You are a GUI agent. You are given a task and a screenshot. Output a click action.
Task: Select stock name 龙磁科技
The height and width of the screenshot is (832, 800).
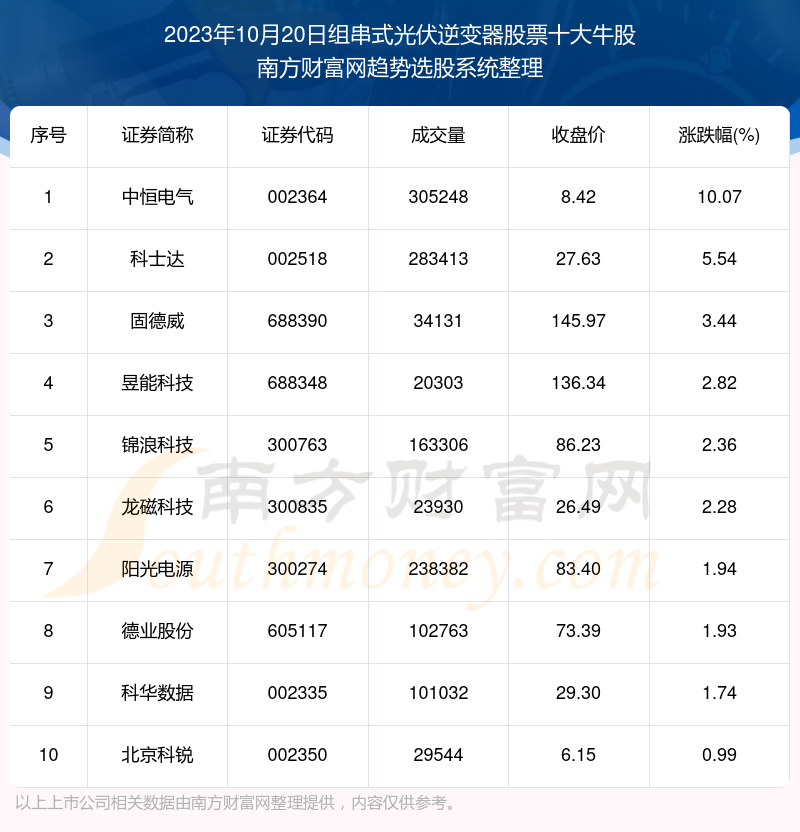(x=158, y=507)
